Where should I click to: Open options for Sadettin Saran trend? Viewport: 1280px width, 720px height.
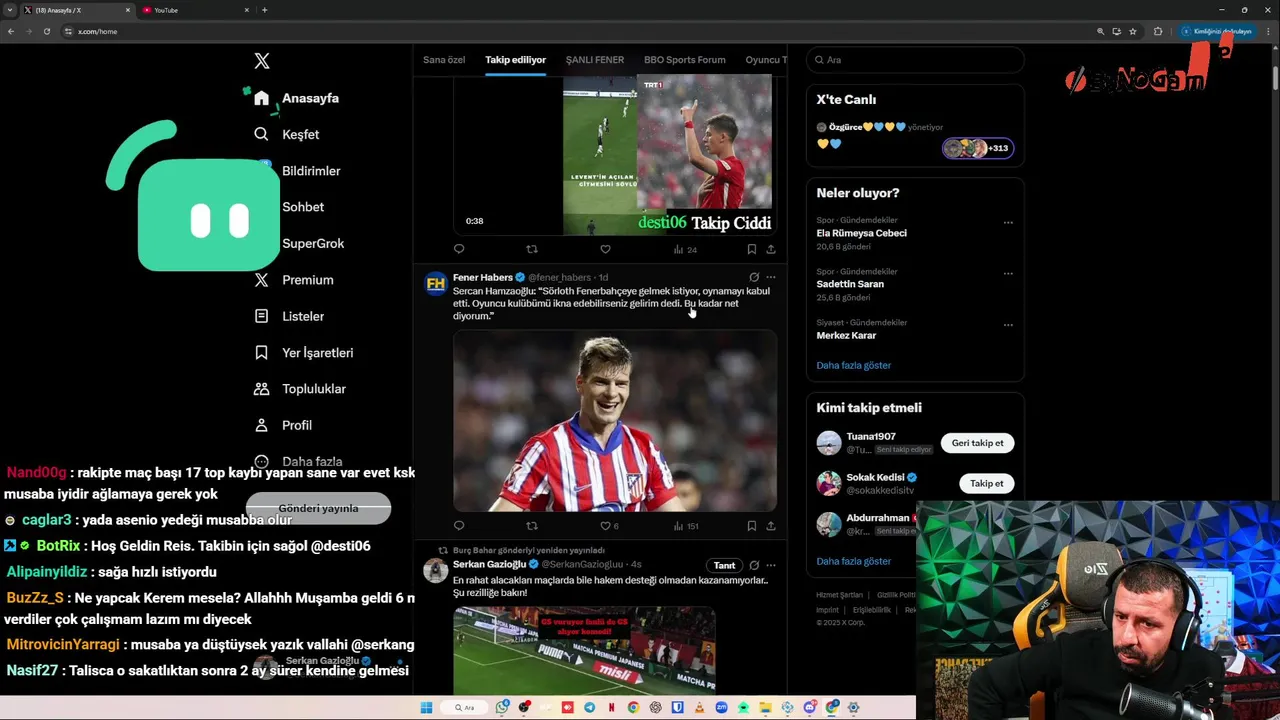(1008, 273)
